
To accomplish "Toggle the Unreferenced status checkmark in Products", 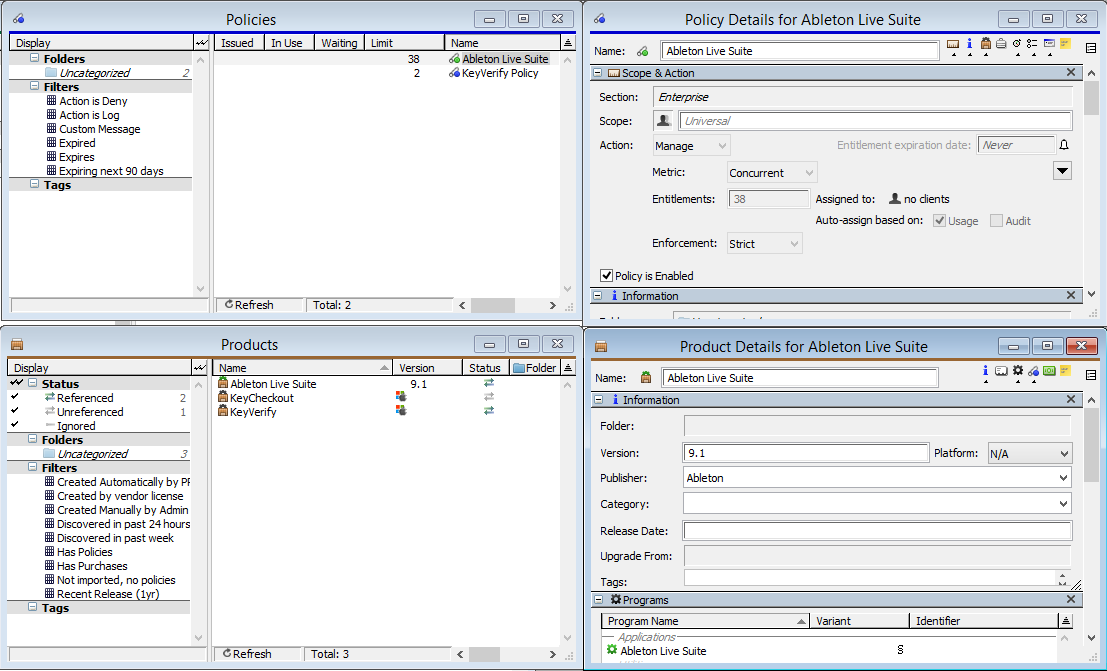I will point(15,410).
